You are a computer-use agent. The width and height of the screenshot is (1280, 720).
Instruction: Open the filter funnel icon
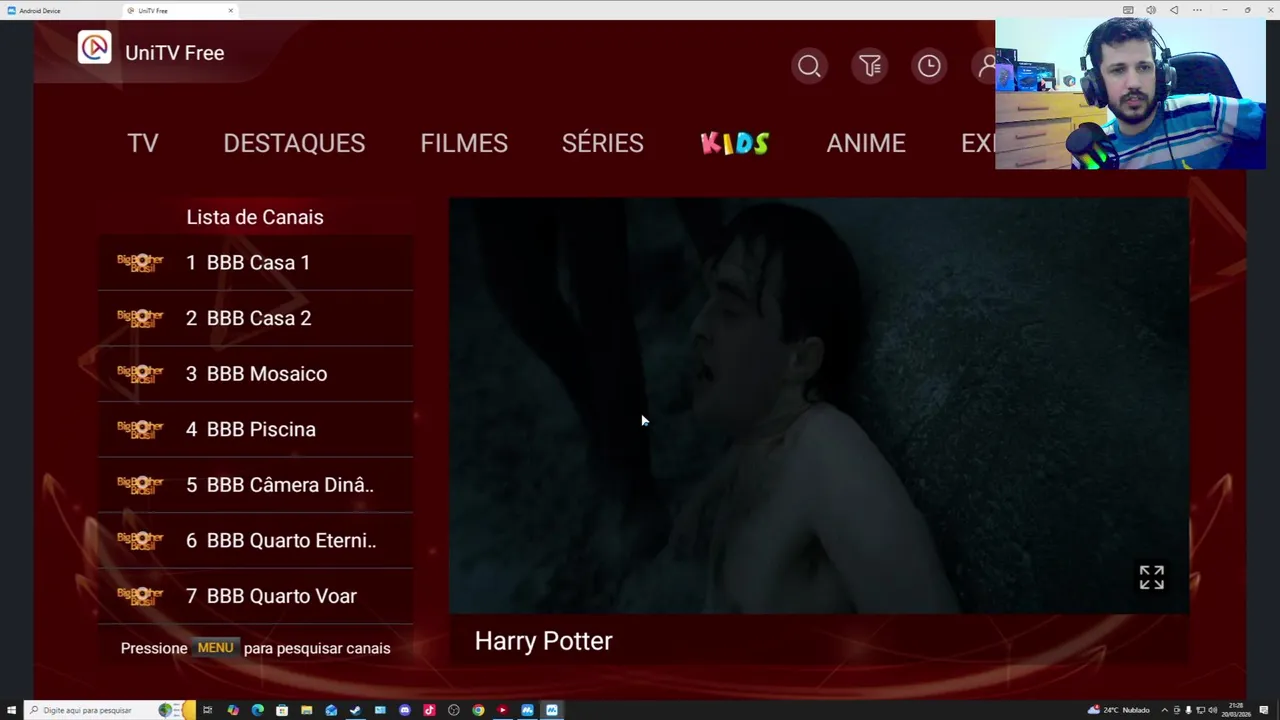[x=870, y=66]
